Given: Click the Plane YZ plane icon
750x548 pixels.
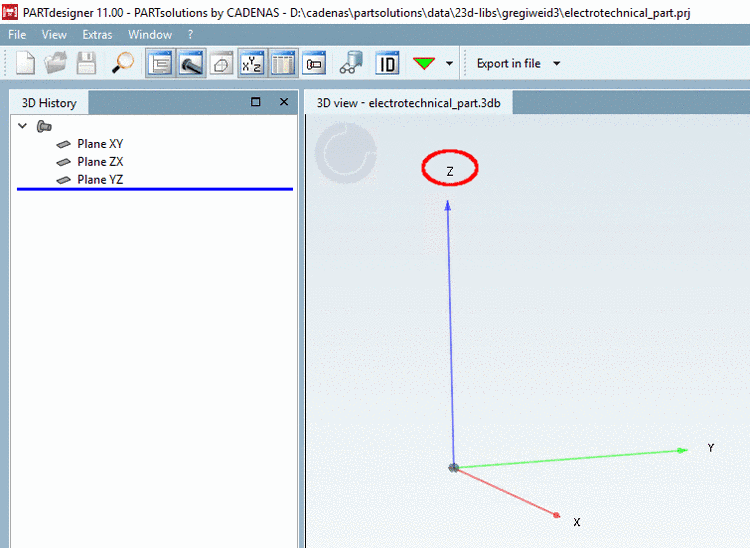Looking at the screenshot, I should pos(63,180).
